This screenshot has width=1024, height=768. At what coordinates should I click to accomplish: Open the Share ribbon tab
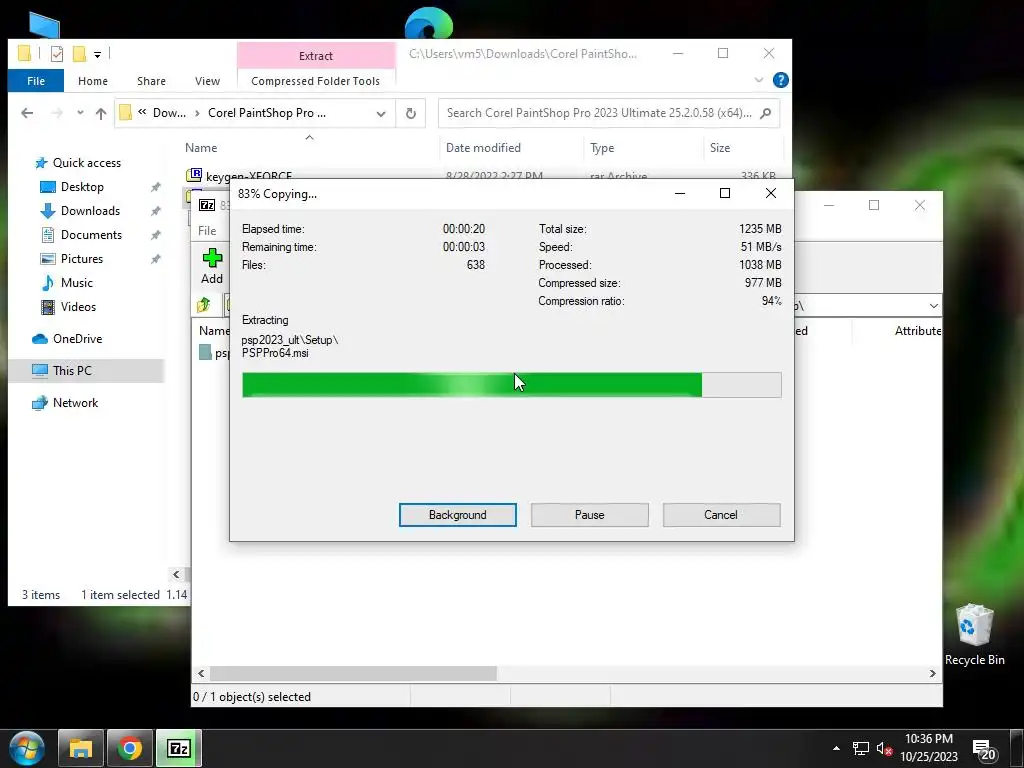coord(152,81)
